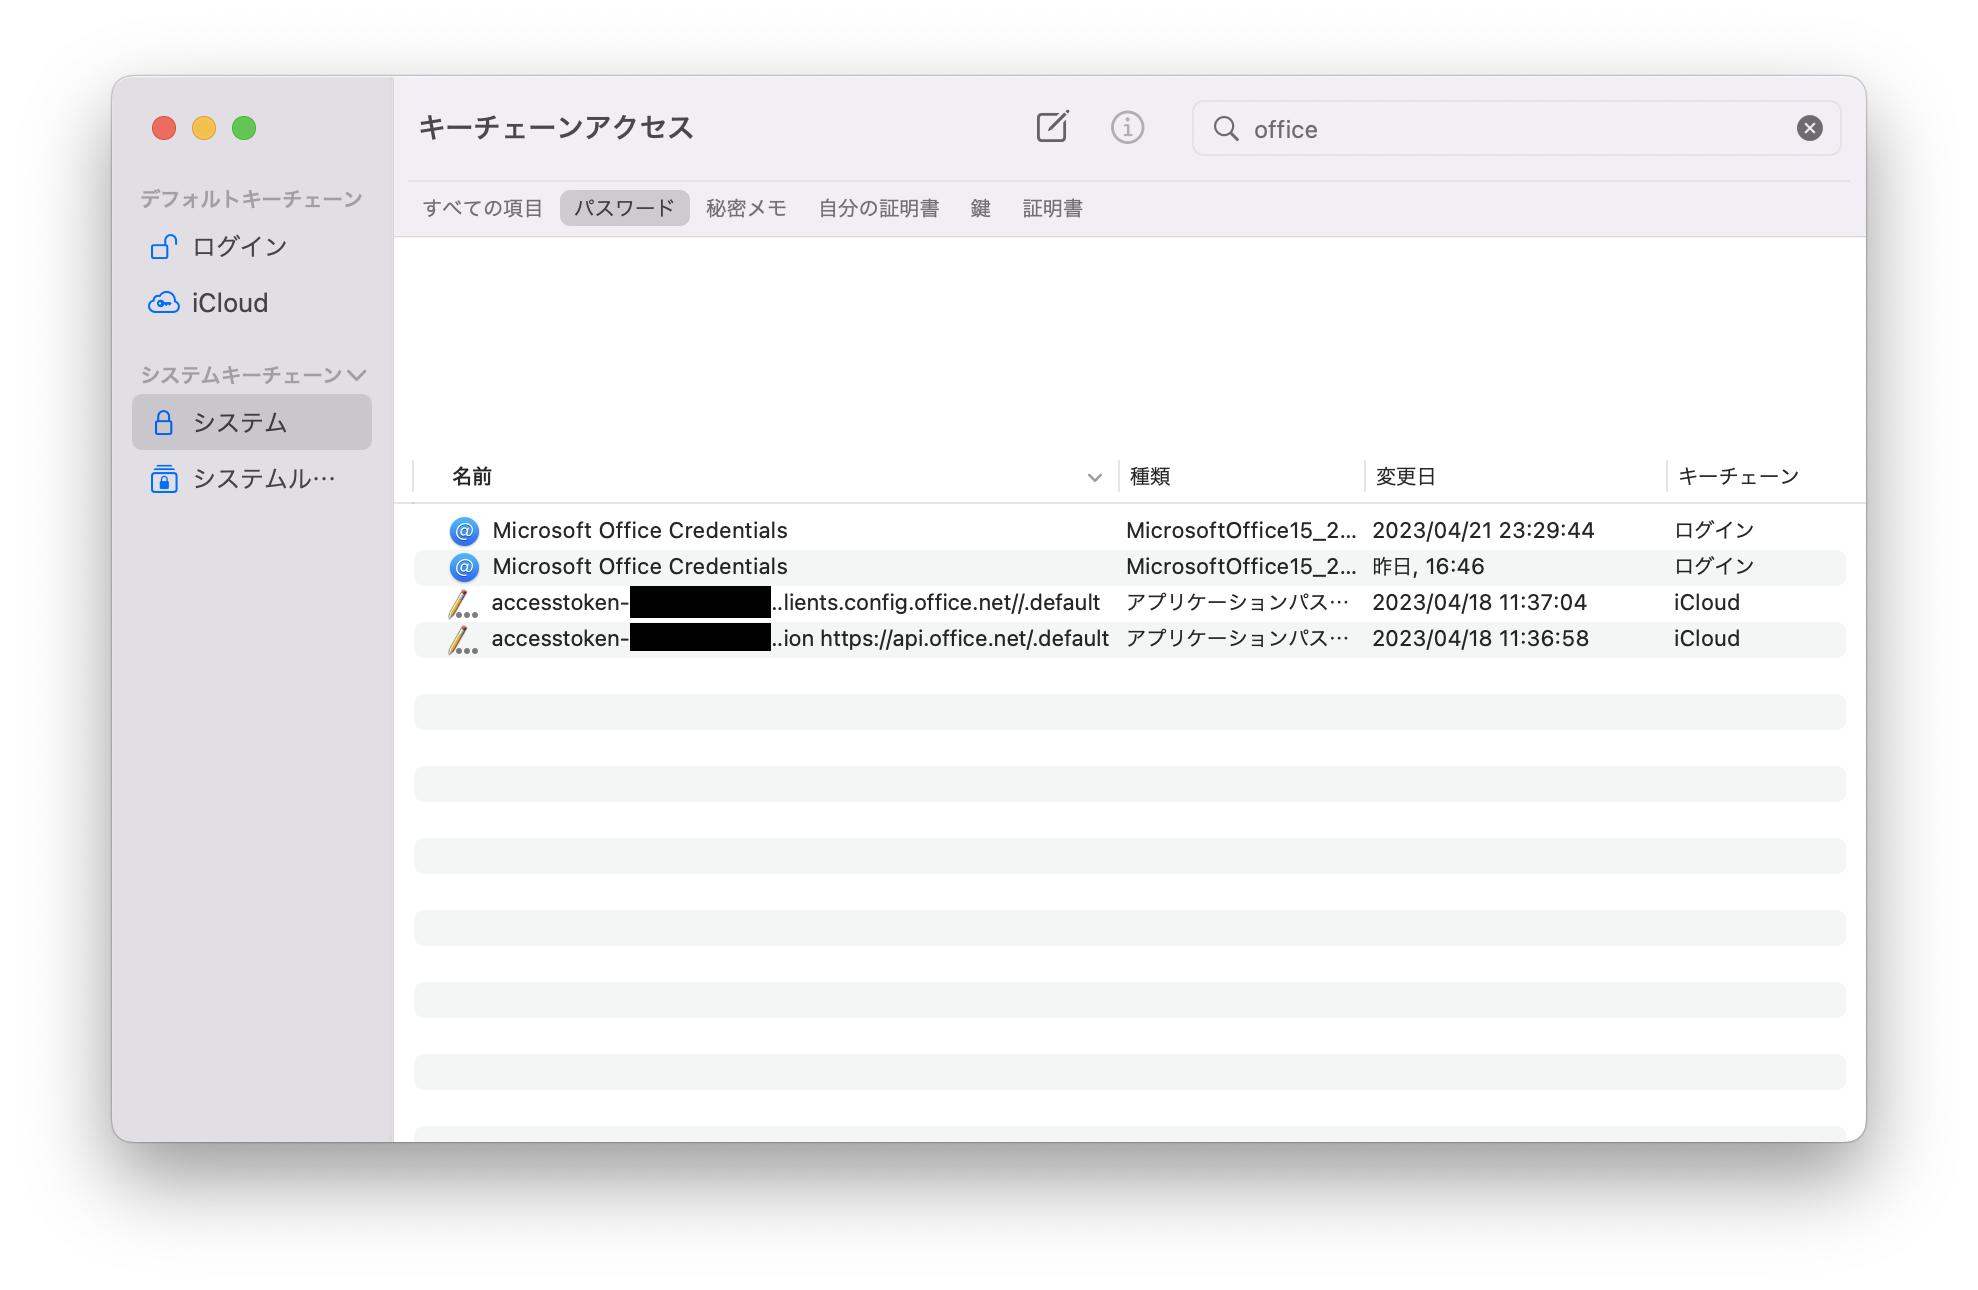Image resolution: width=1978 pixels, height=1290 pixels.
Task: Click the new item compose icon
Action: tap(1052, 127)
